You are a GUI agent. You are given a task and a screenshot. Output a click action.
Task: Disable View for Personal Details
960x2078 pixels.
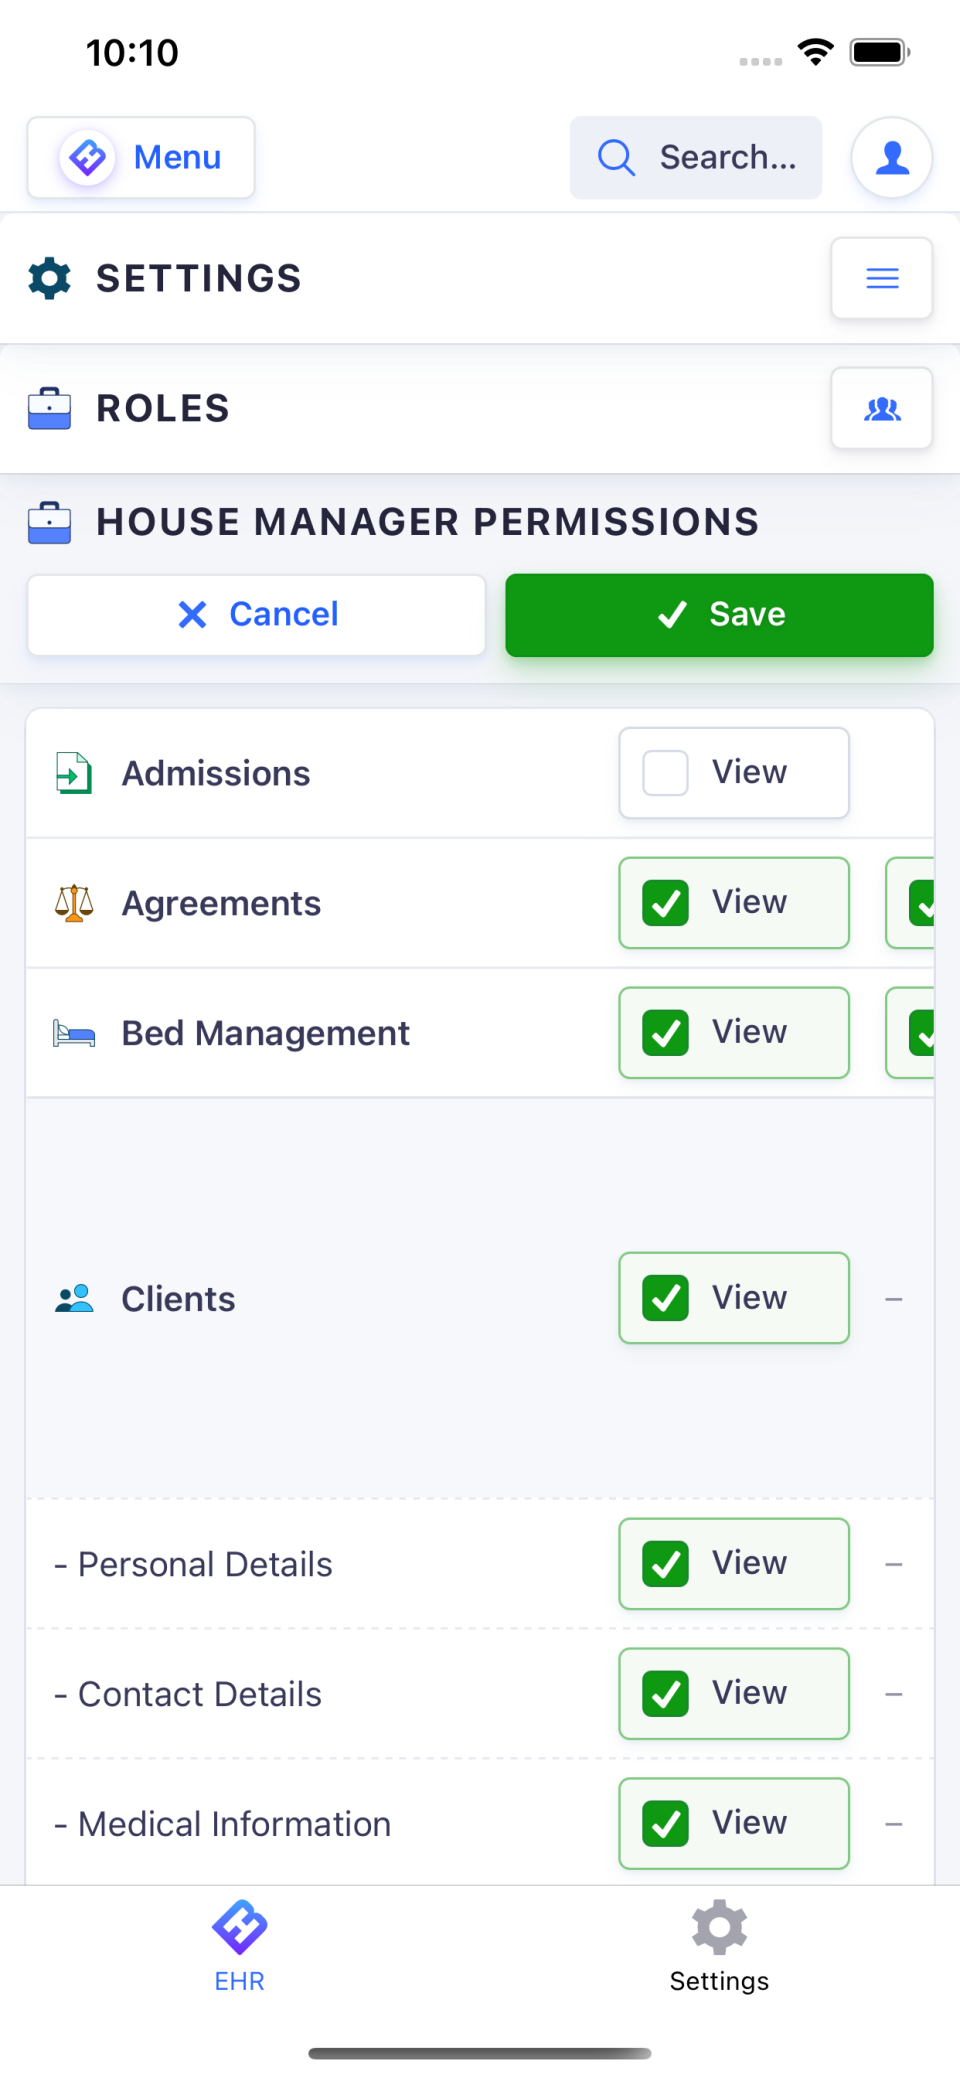(665, 1564)
